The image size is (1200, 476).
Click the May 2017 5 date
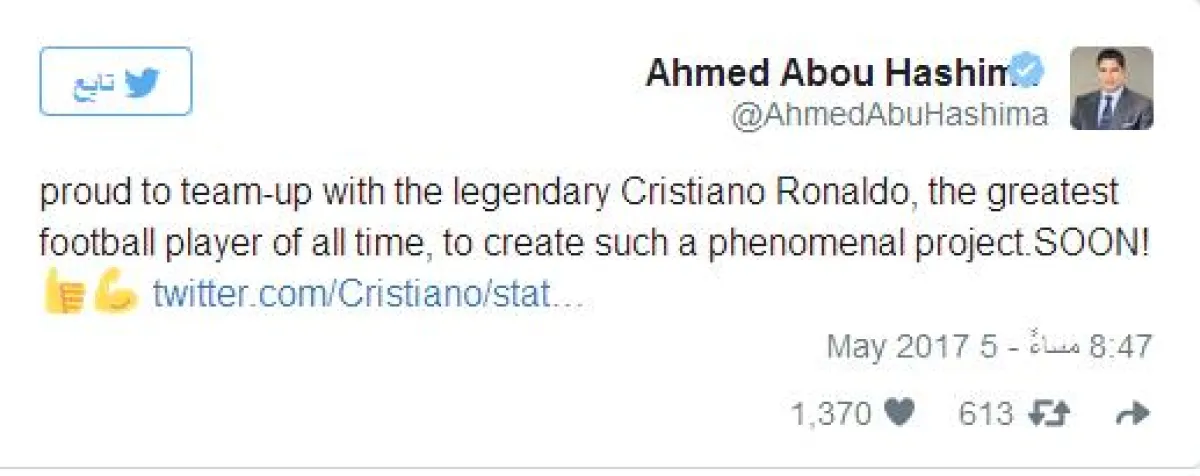click(913, 346)
